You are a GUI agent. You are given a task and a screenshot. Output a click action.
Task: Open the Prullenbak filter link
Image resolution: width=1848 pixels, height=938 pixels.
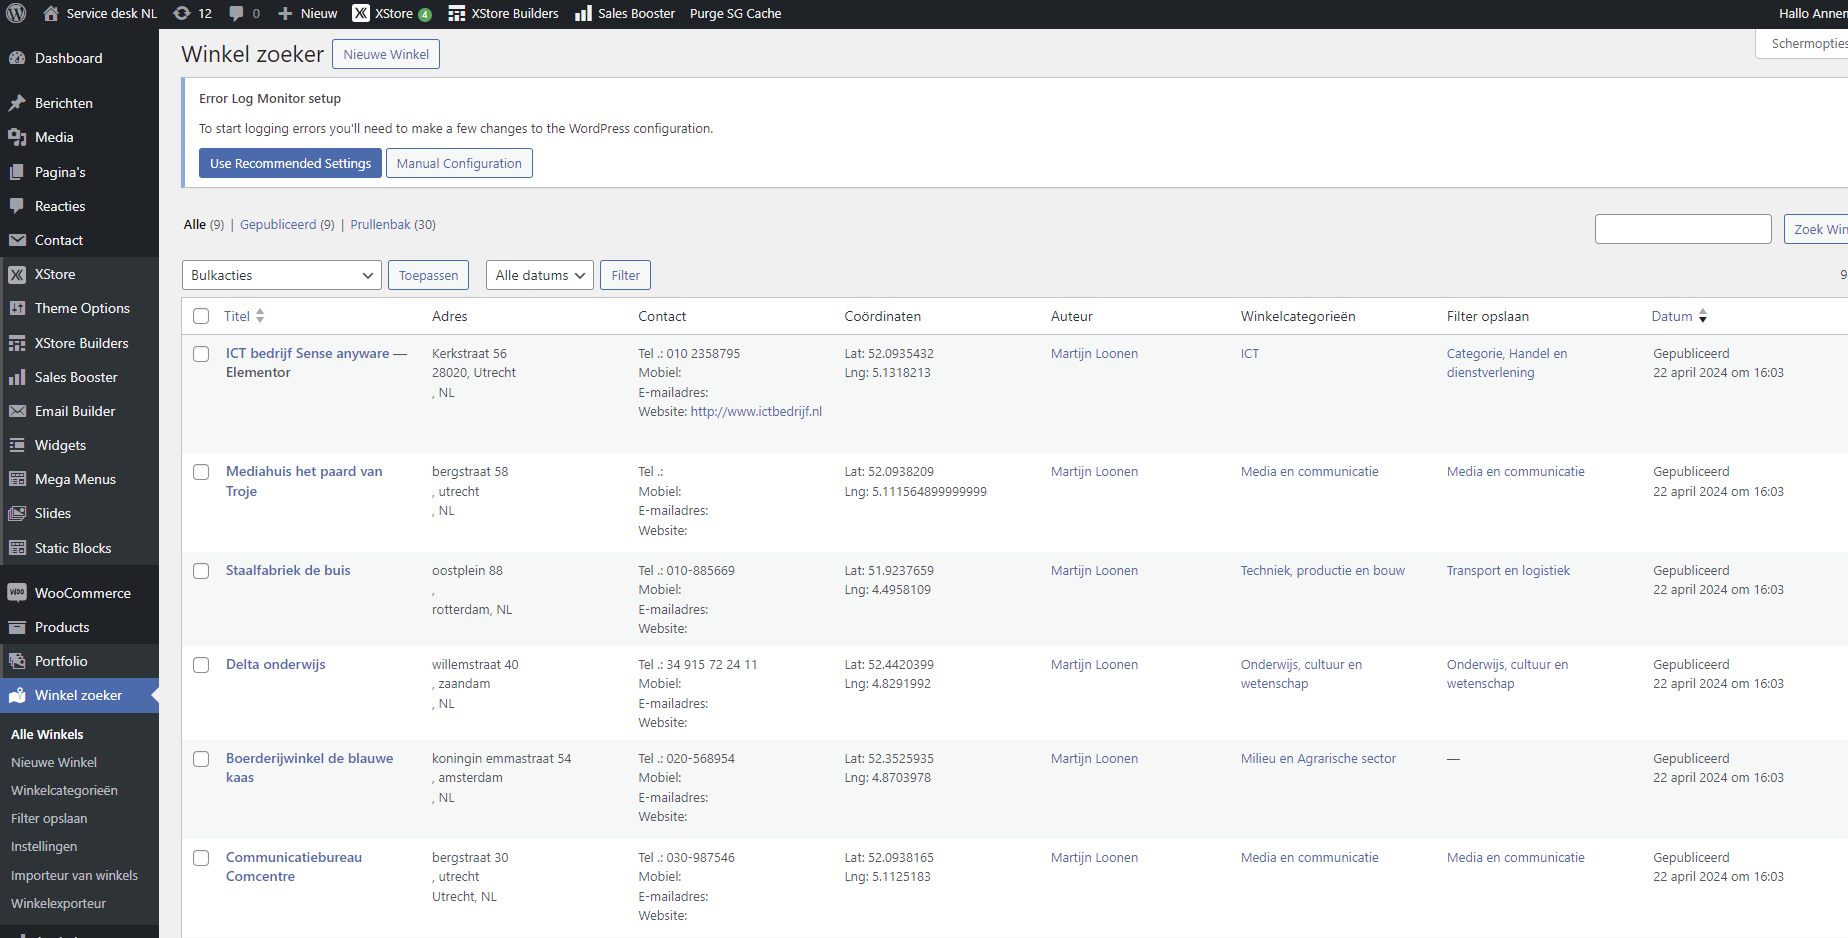tap(380, 225)
